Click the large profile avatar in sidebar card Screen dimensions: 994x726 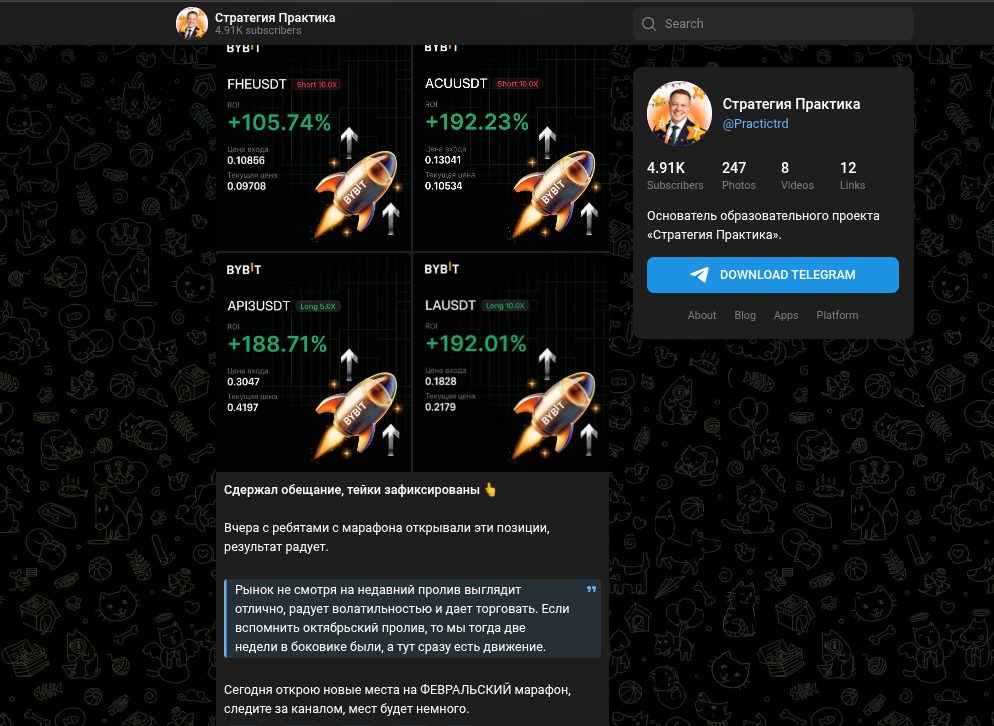tap(679, 113)
